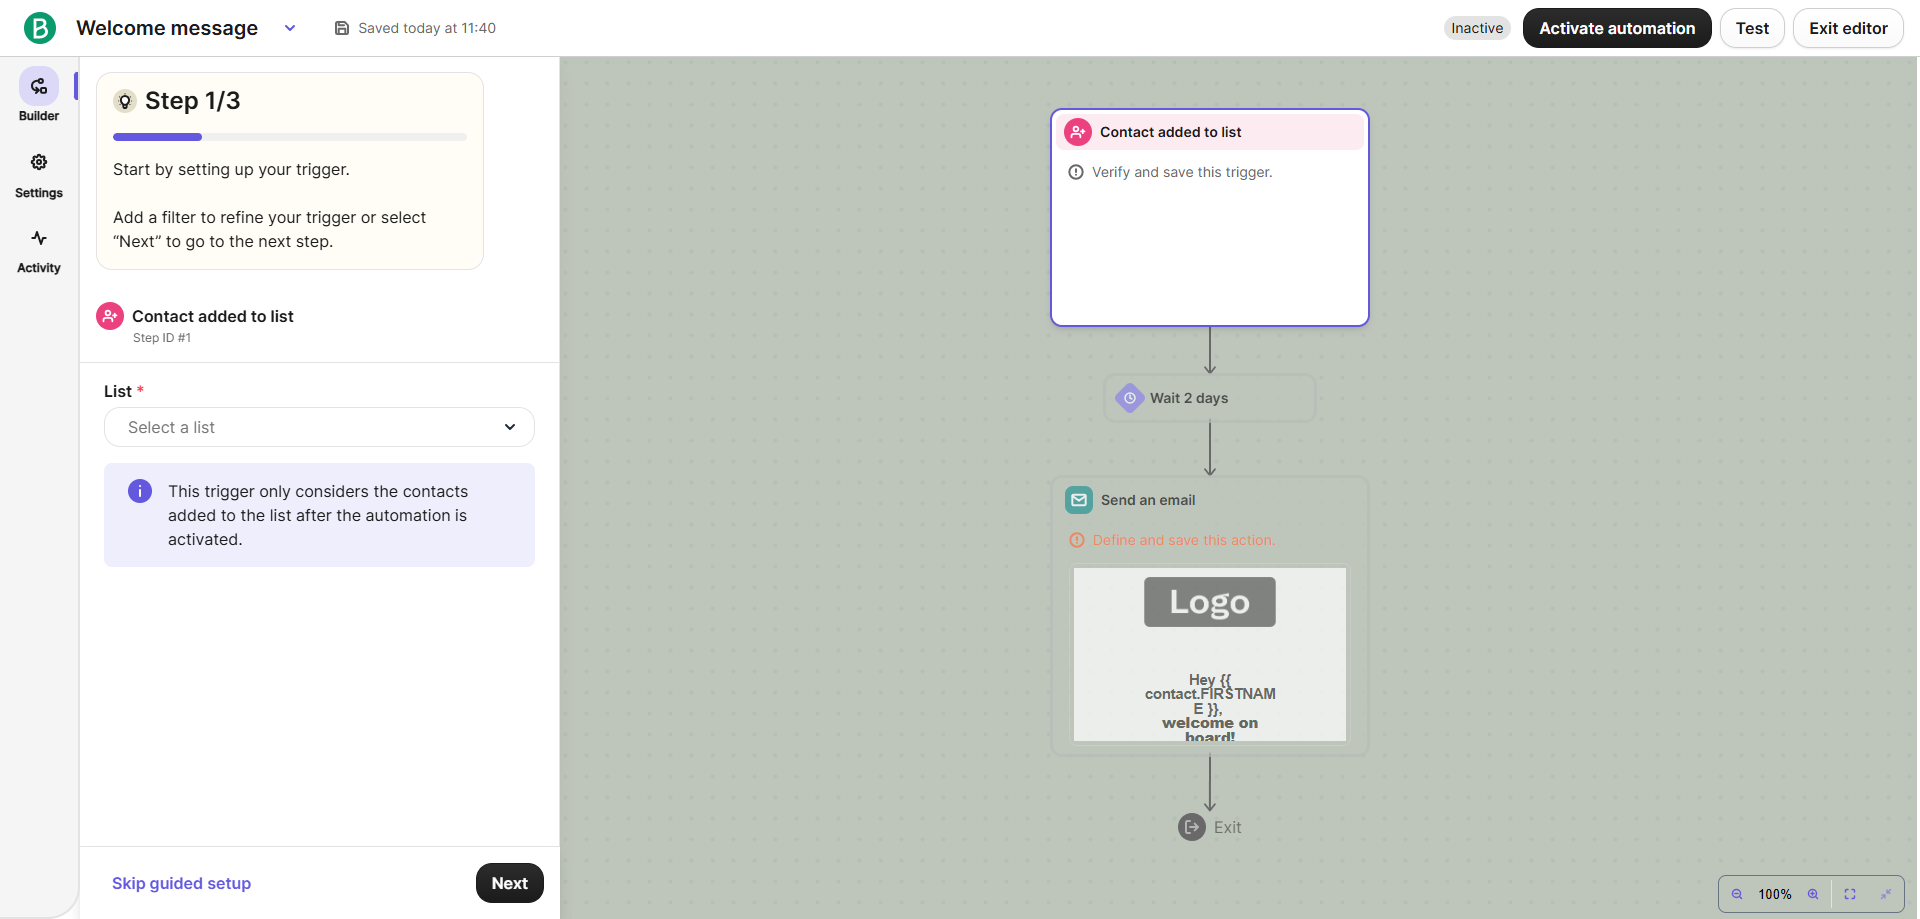Open the Activity sidebar tab
This screenshot has width=1920, height=919.
click(39, 251)
